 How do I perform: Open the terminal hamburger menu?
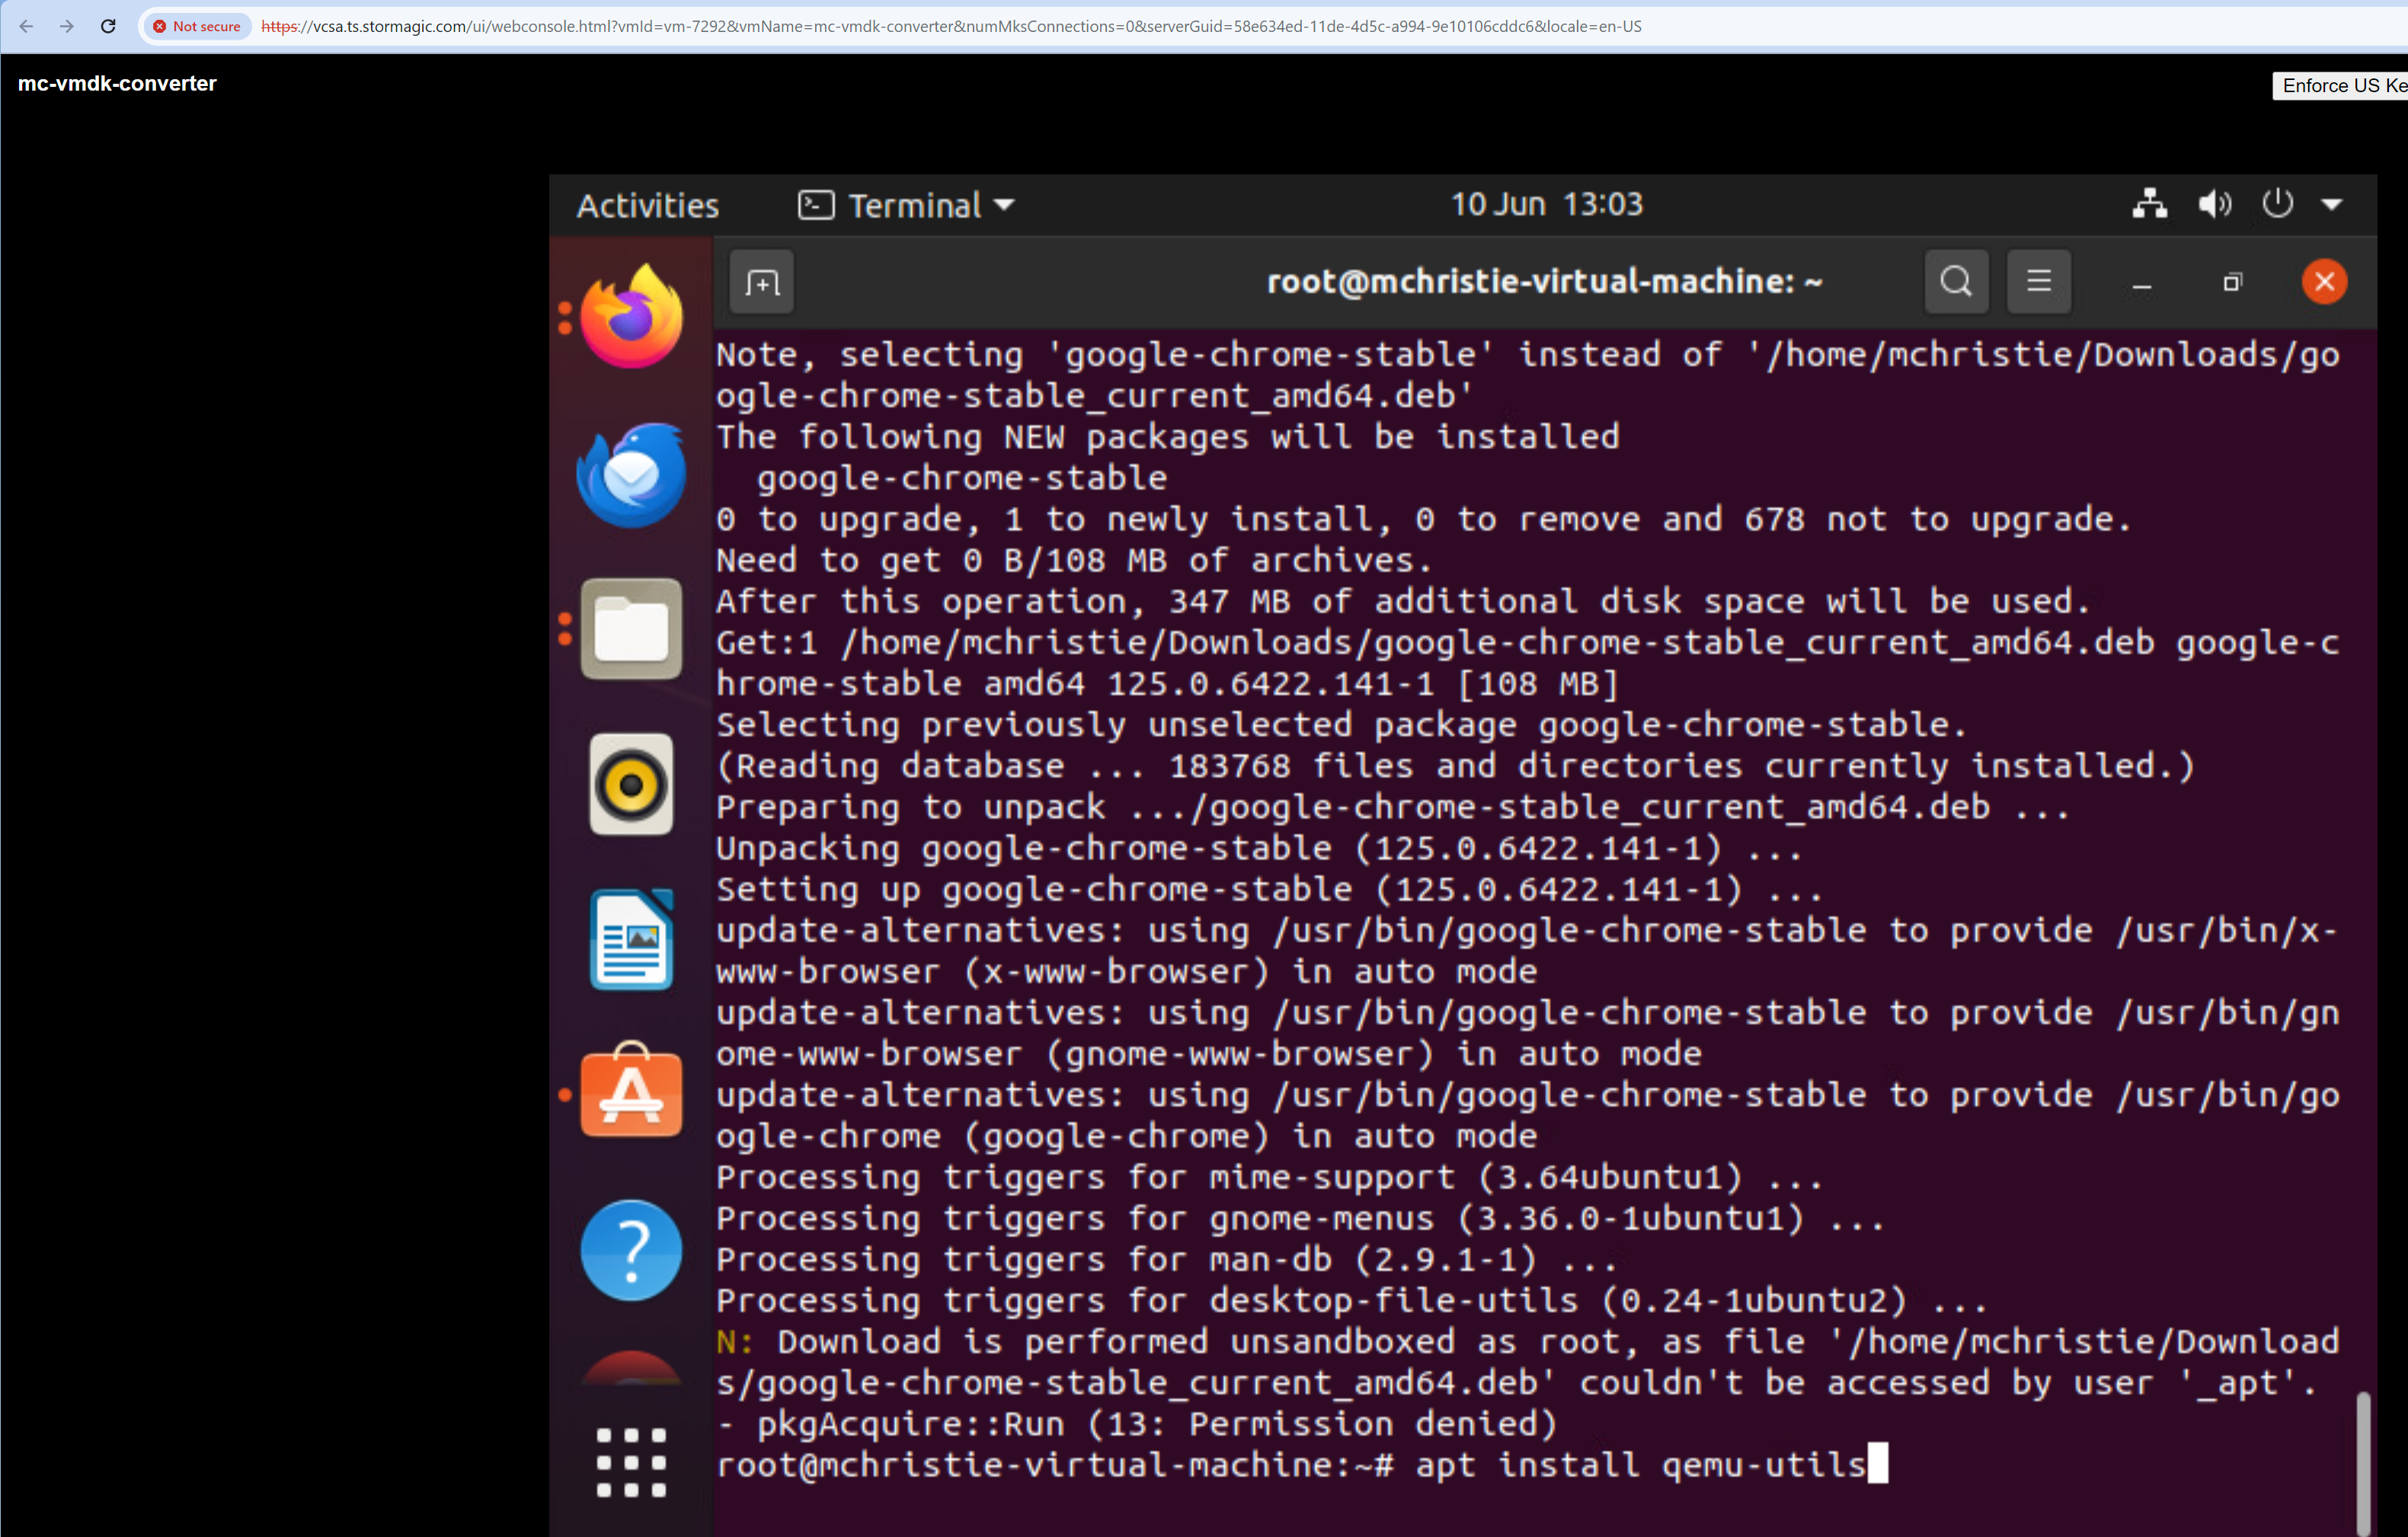pyautogui.click(x=2039, y=282)
